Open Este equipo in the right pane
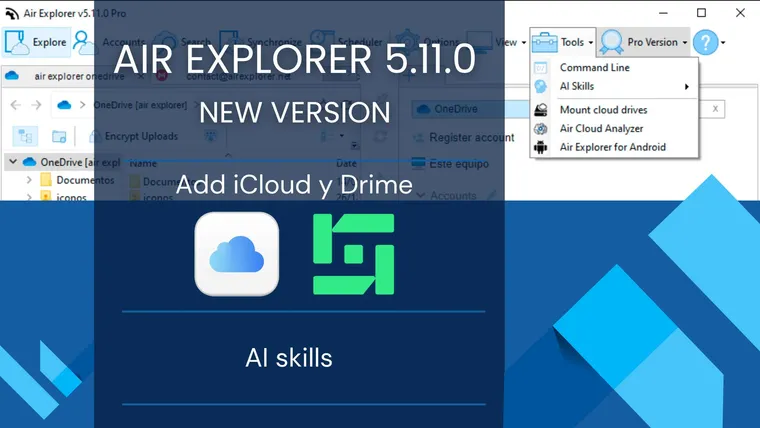This screenshot has width=760, height=428. (x=450, y=164)
